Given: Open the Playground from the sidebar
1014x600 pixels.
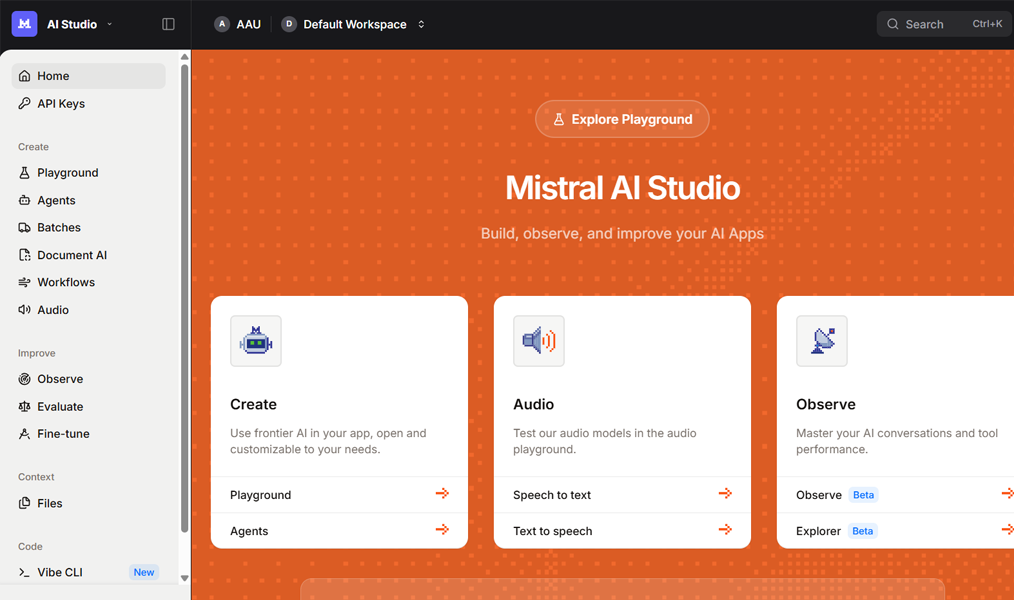Looking at the screenshot, I should [67, 172].
